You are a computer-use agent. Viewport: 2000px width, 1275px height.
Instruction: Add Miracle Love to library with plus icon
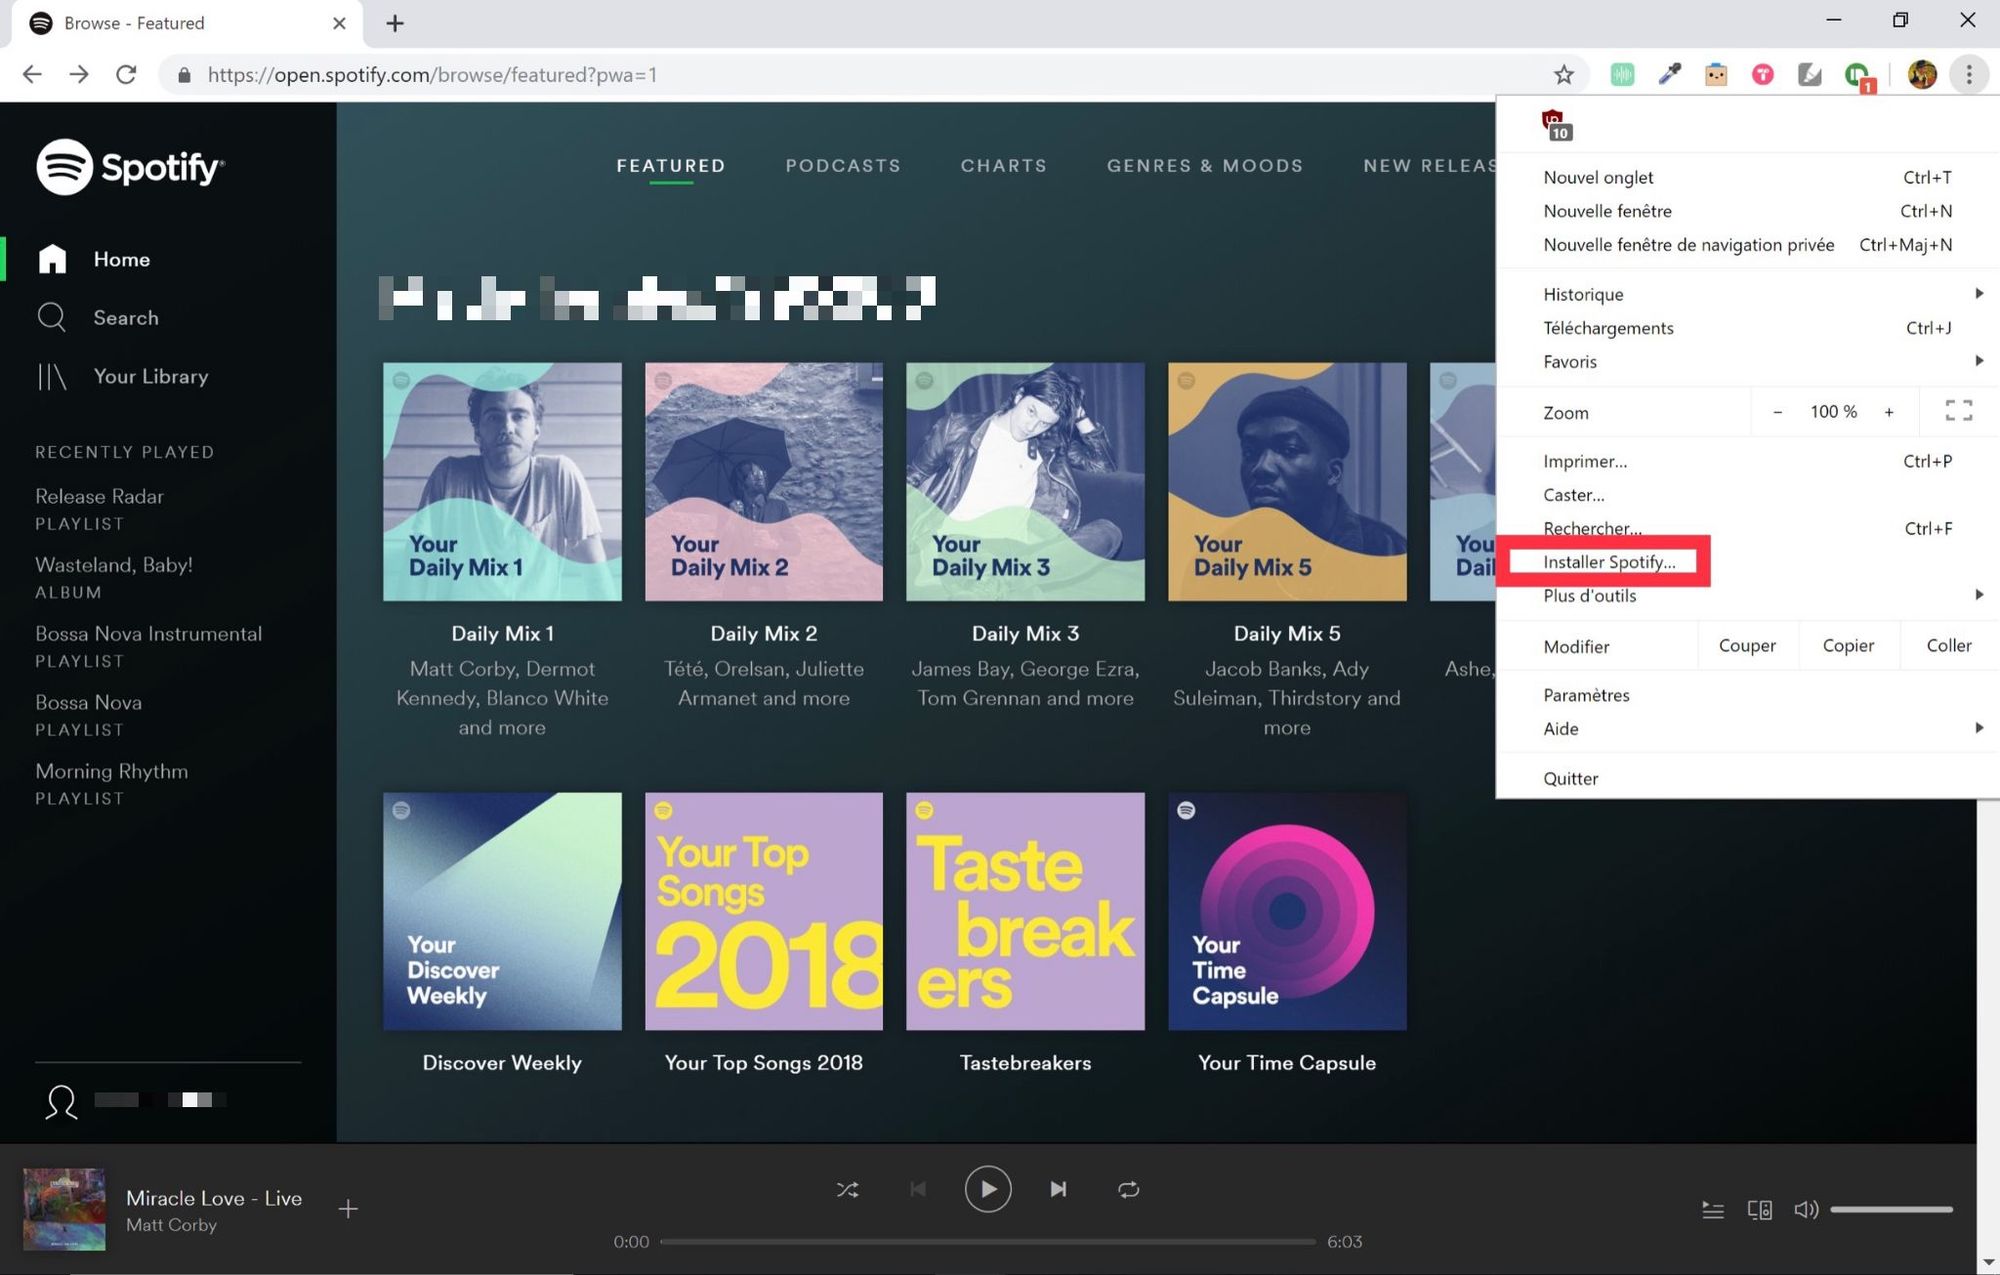[348, 1209]
